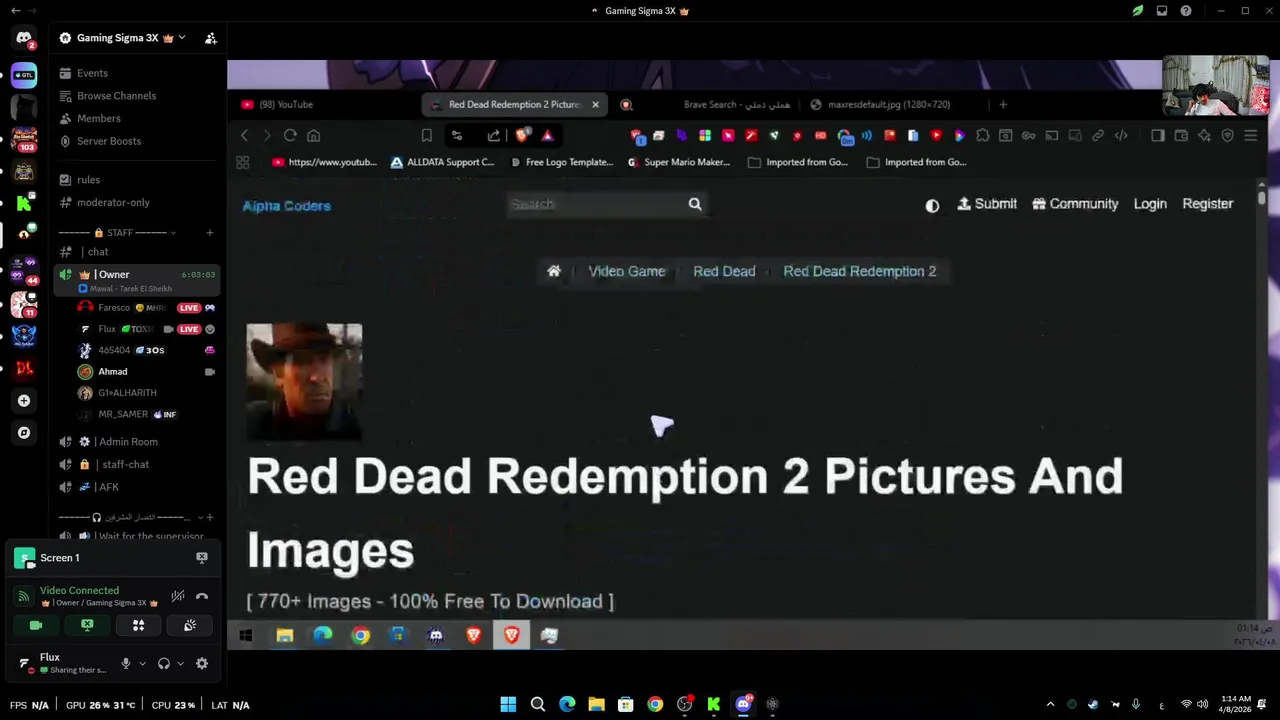1280x720 pixels.
Task: Click Alpha Coders site logo
Action: [x=286, y=206]
